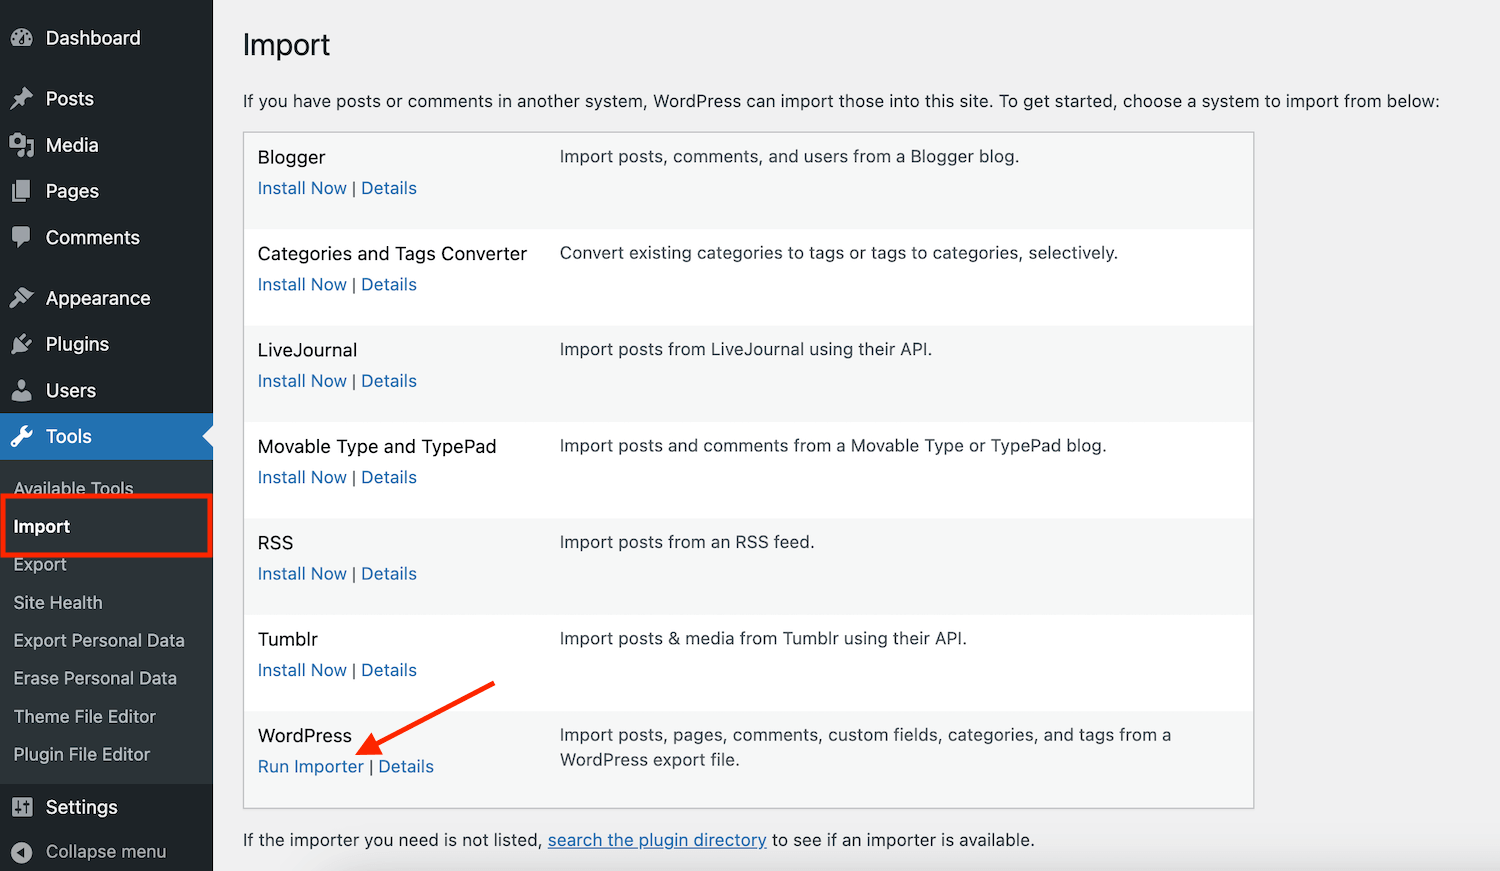View Details for WordPress importer
Image resolution: width=1500 pixels, height=871 pixels.
[x=406, y=767]
